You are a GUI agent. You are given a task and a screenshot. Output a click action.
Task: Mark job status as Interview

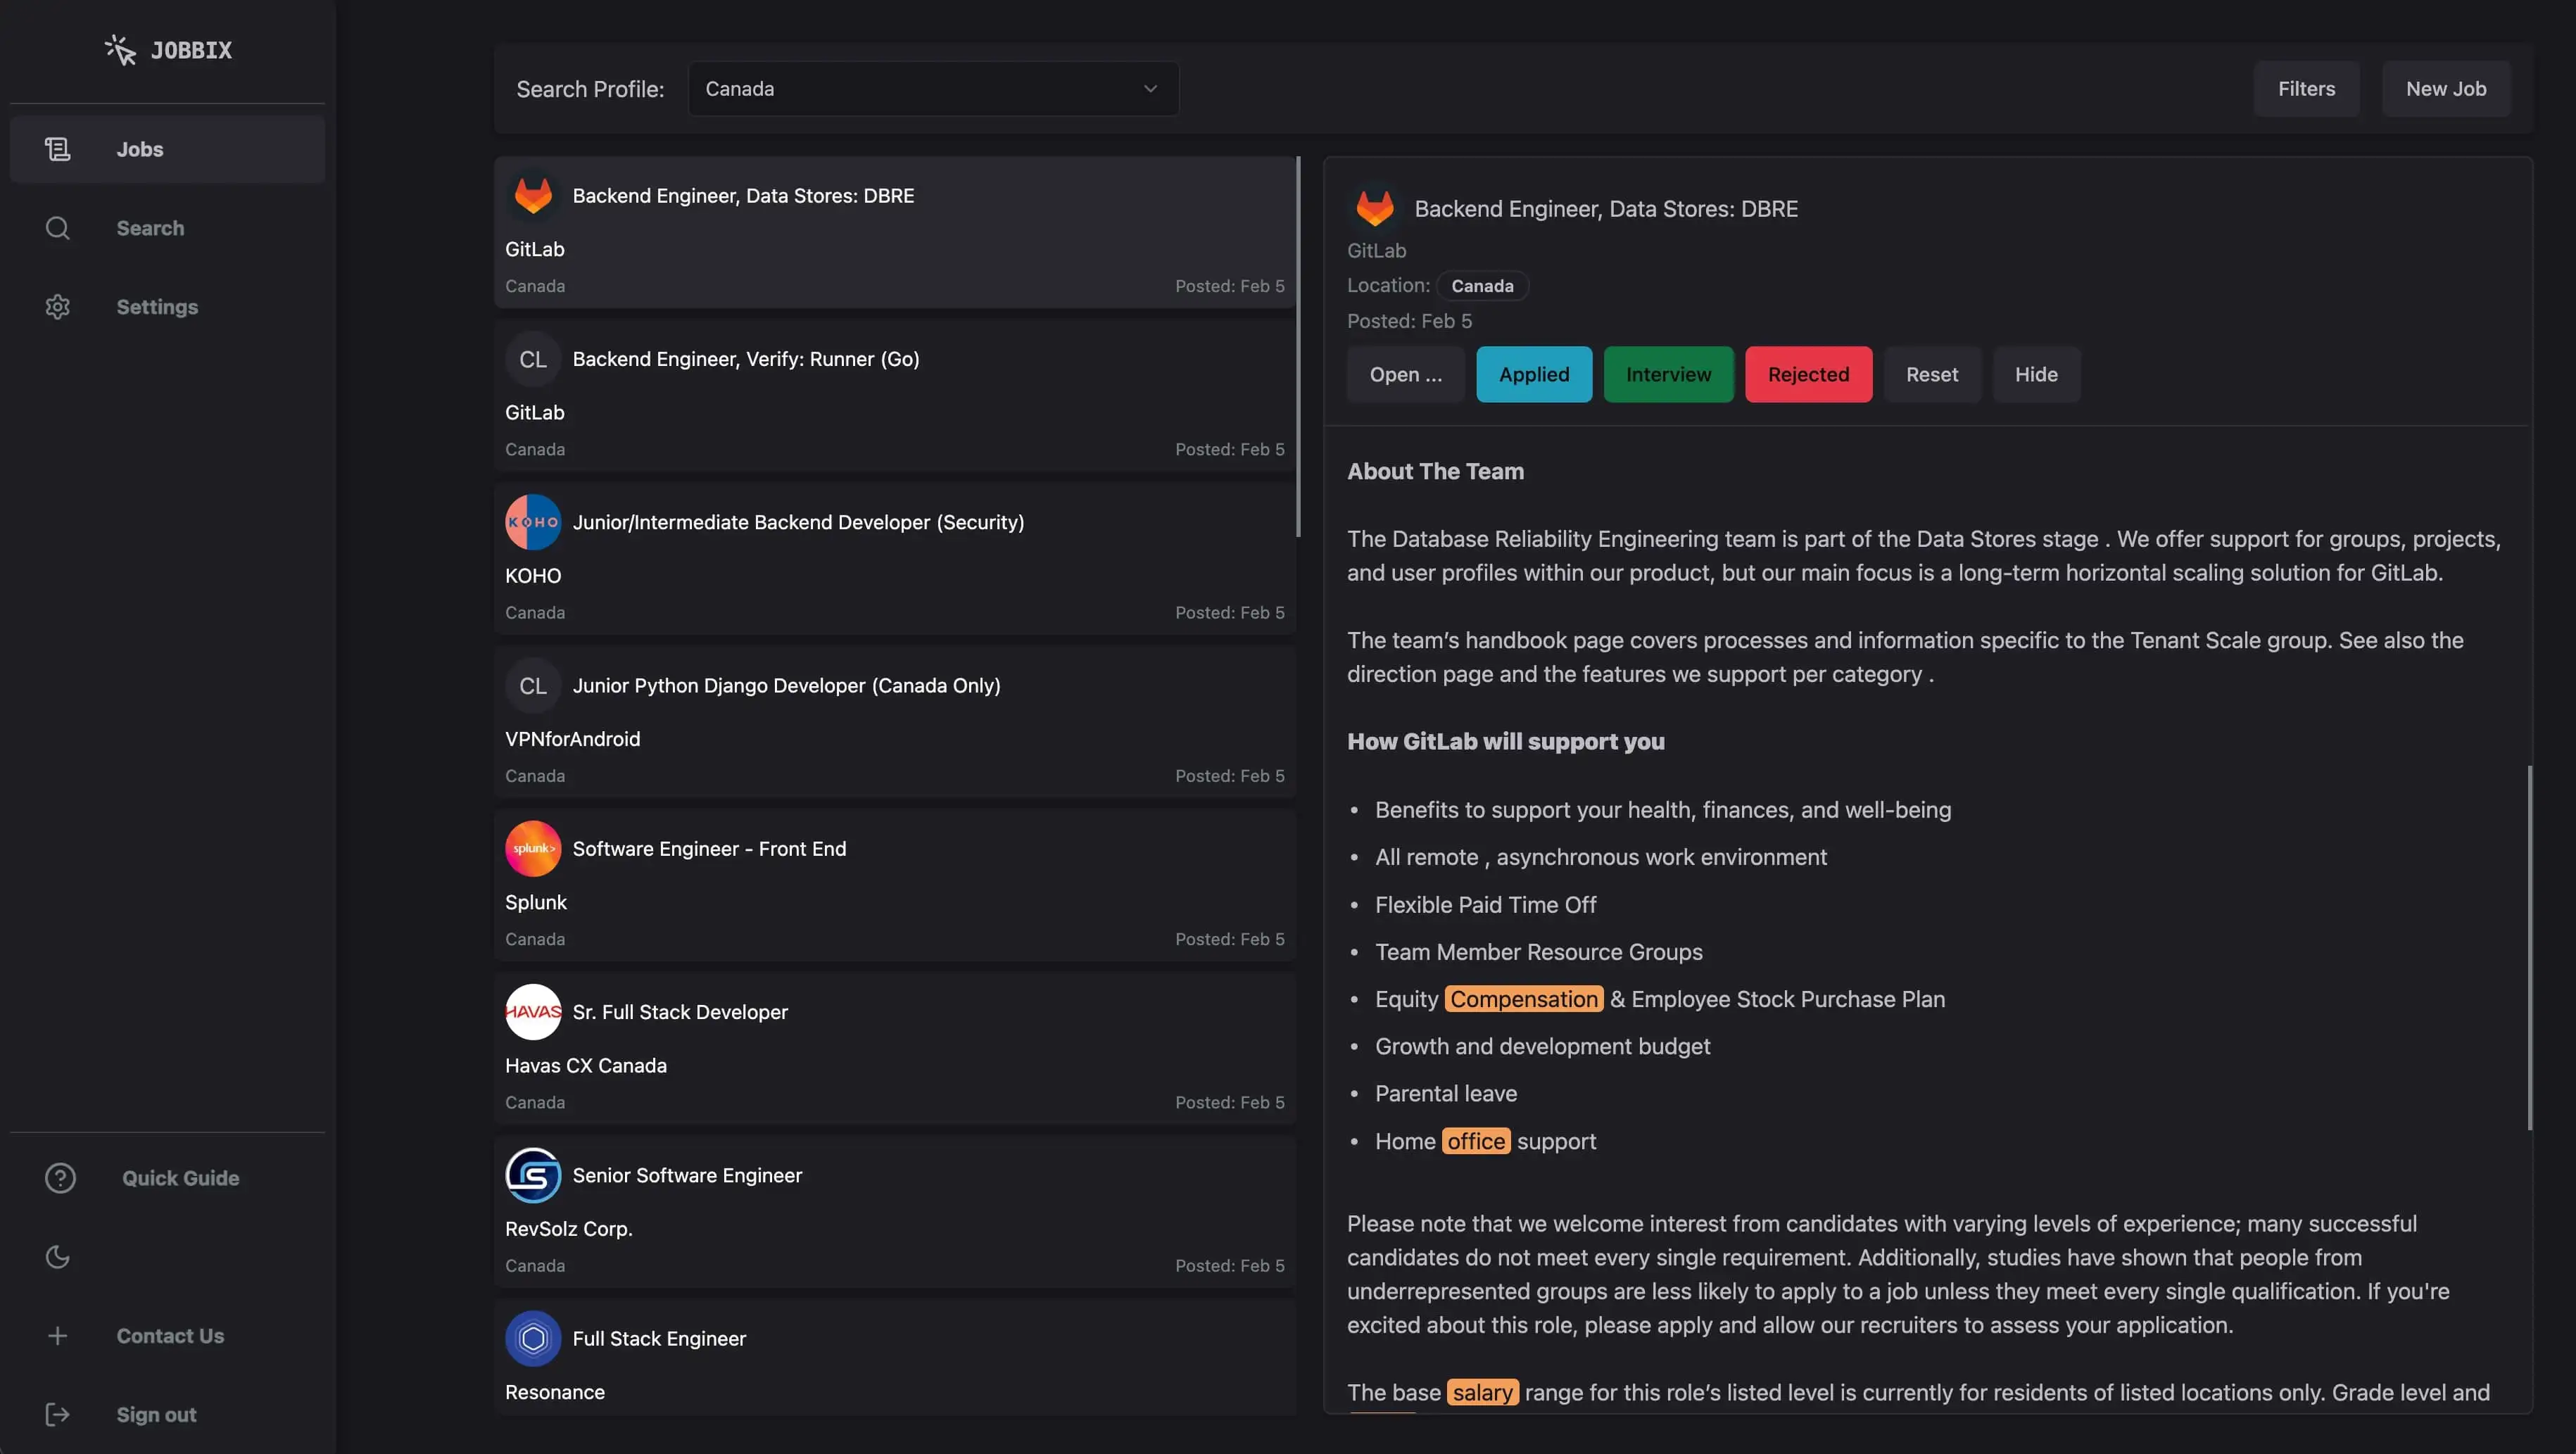[1667, 375]
